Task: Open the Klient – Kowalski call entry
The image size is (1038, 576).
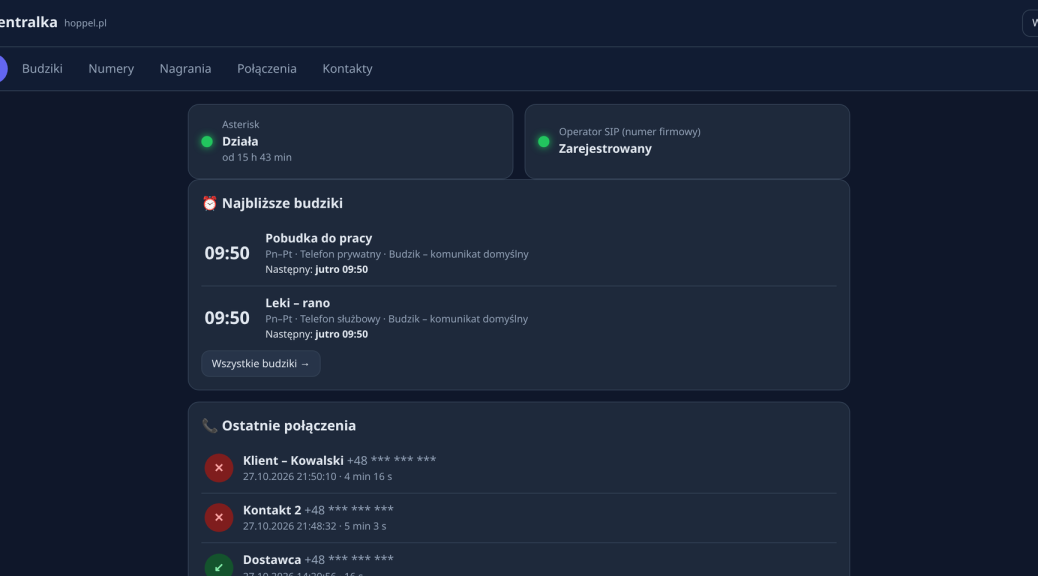Action: [x=519, y=468]
